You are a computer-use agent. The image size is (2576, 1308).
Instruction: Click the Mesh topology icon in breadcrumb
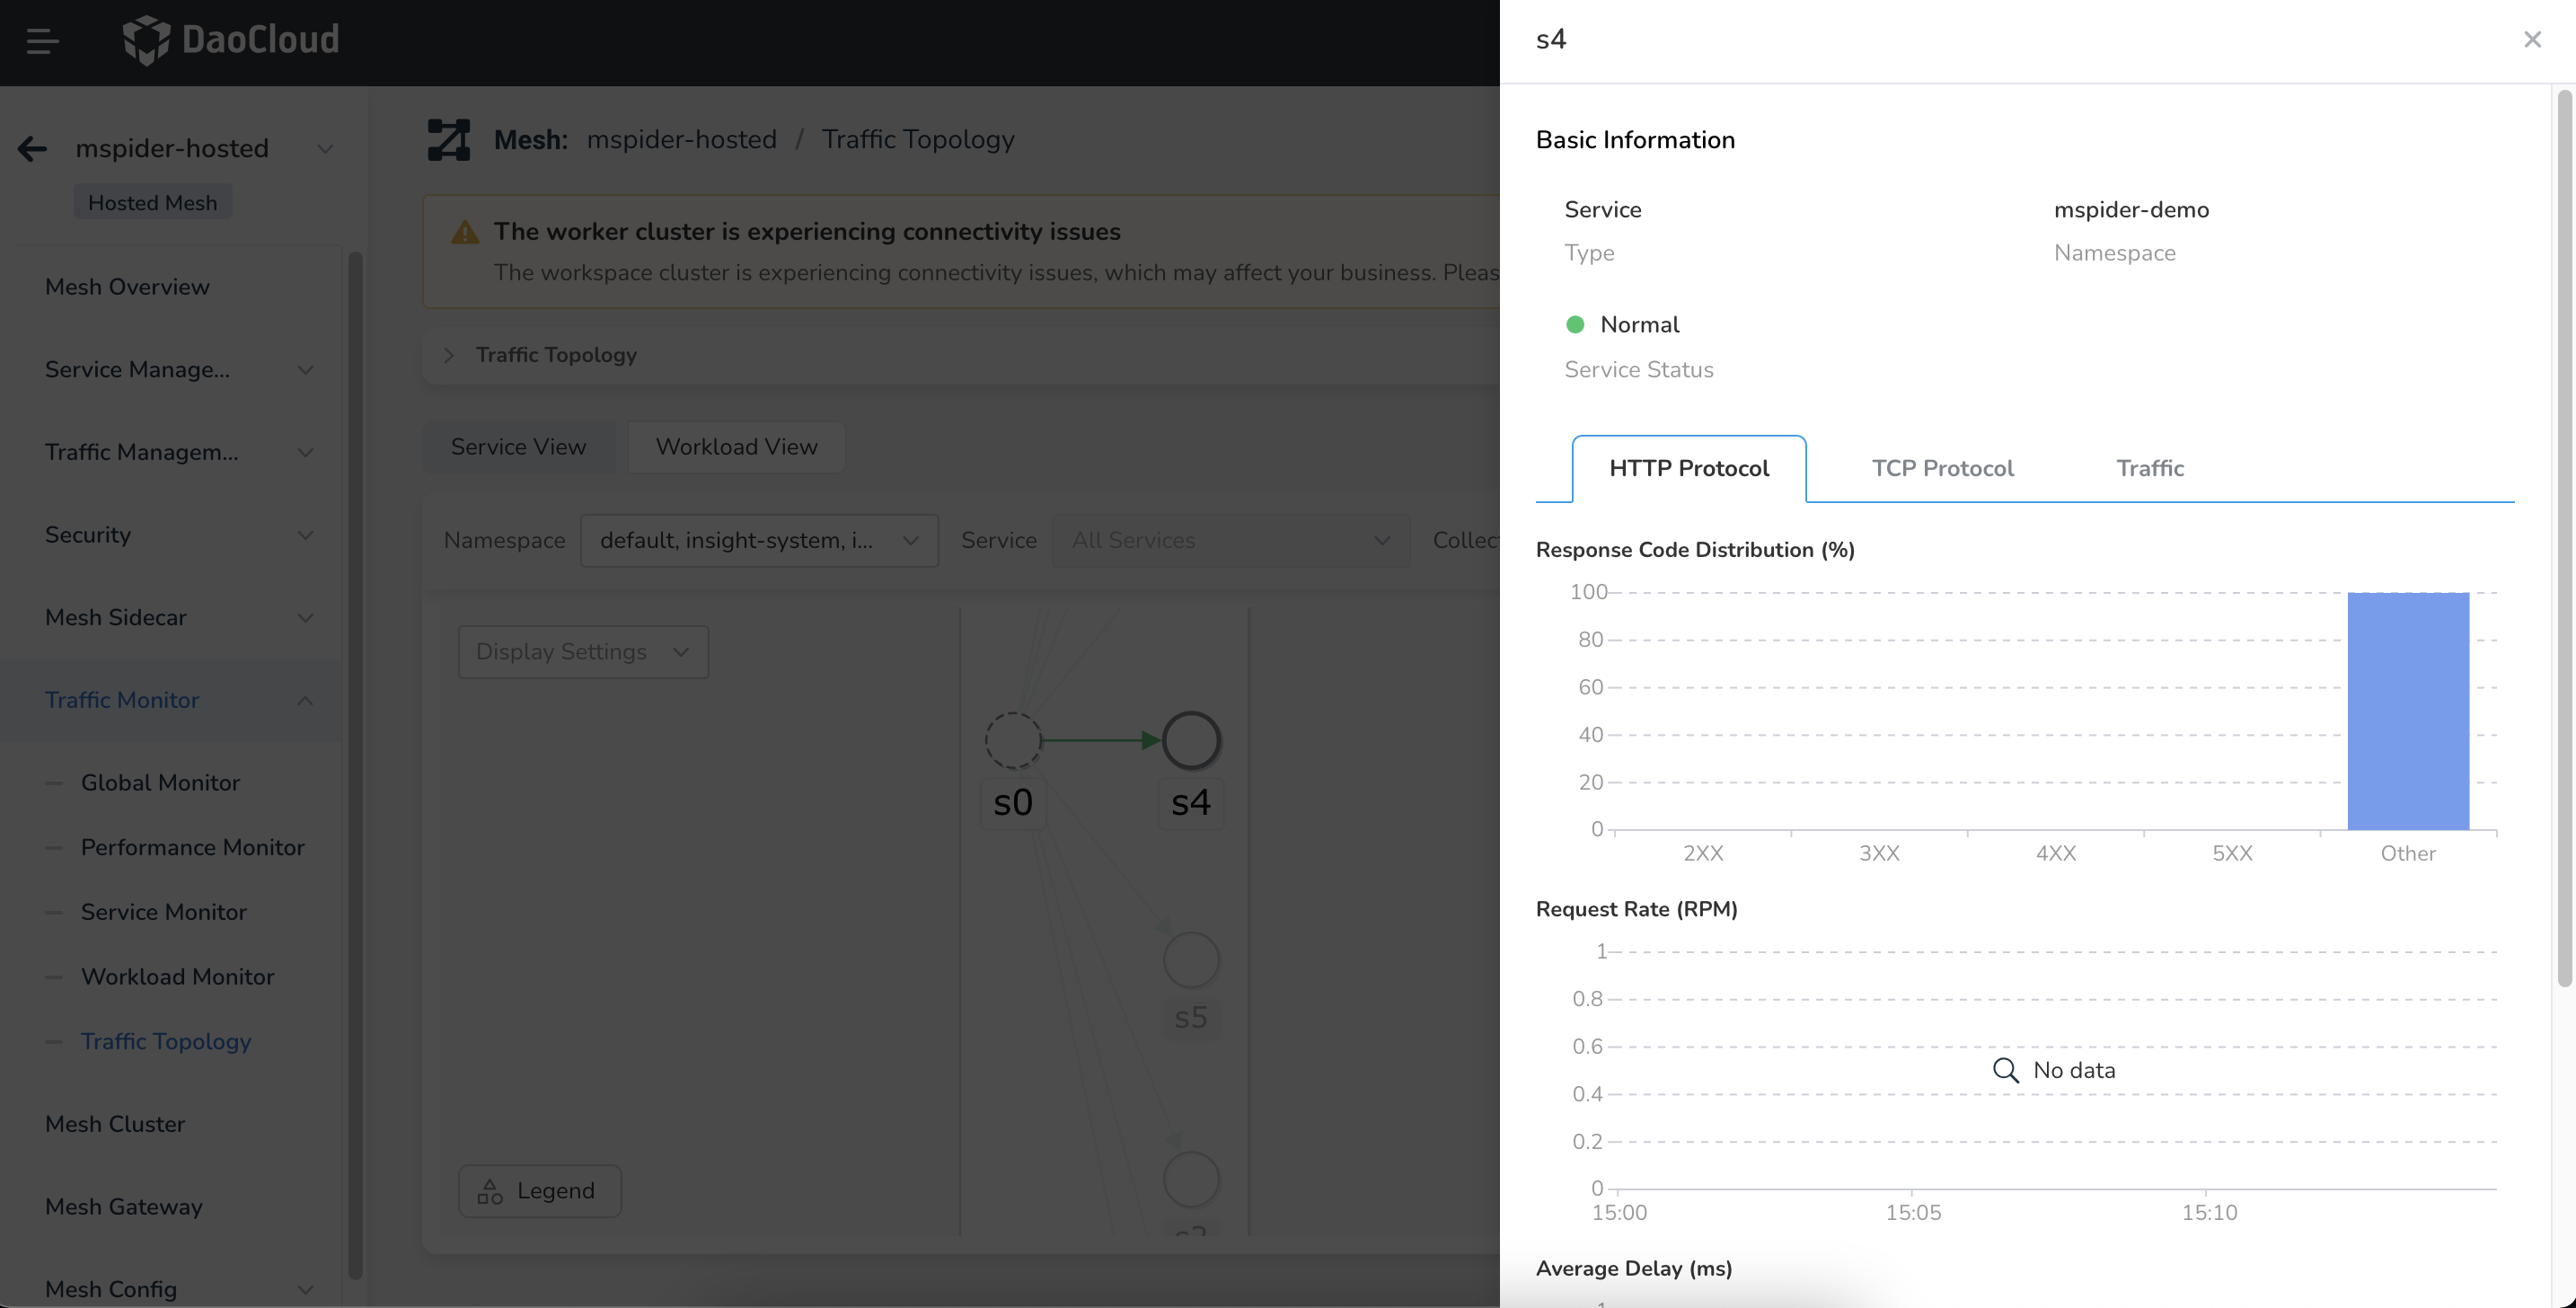click(x=448, y=140)
